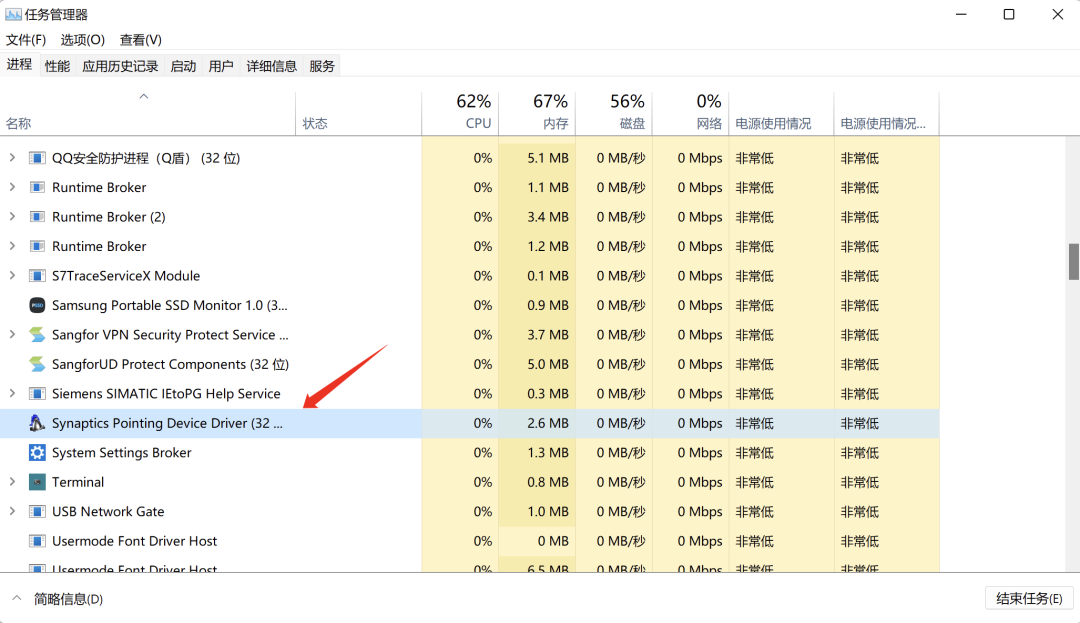
Task: Sort by the 内存 column header
Action: click(537, 114)
